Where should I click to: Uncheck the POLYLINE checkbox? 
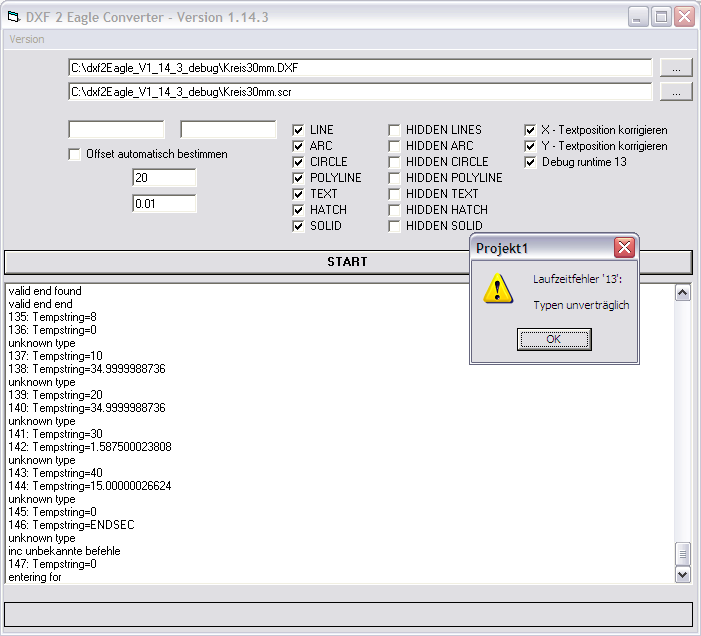(x=298, y=178)
